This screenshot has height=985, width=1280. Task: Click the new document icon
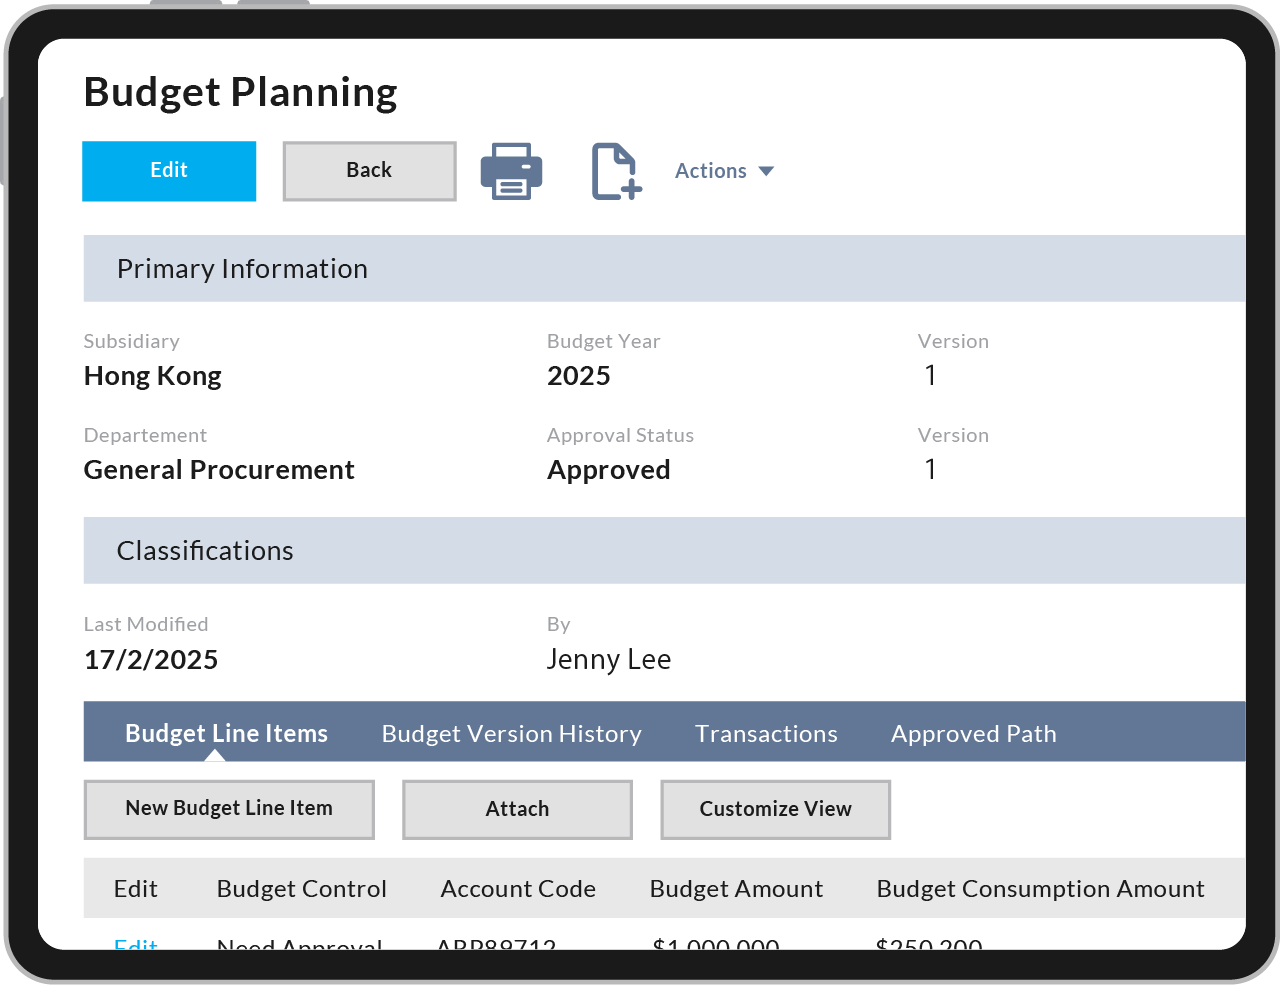(x=615, y=171)
